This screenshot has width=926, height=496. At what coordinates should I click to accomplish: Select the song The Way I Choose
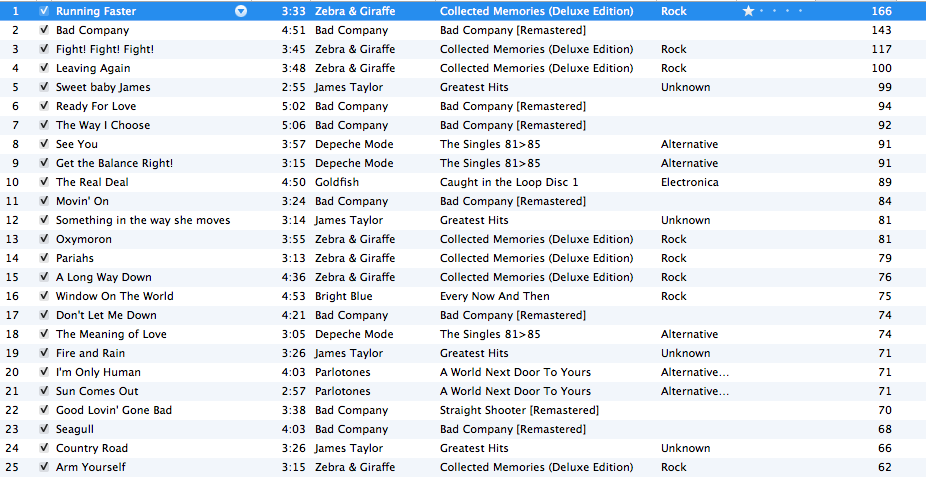pyautogui.click(x=103, y=125)
